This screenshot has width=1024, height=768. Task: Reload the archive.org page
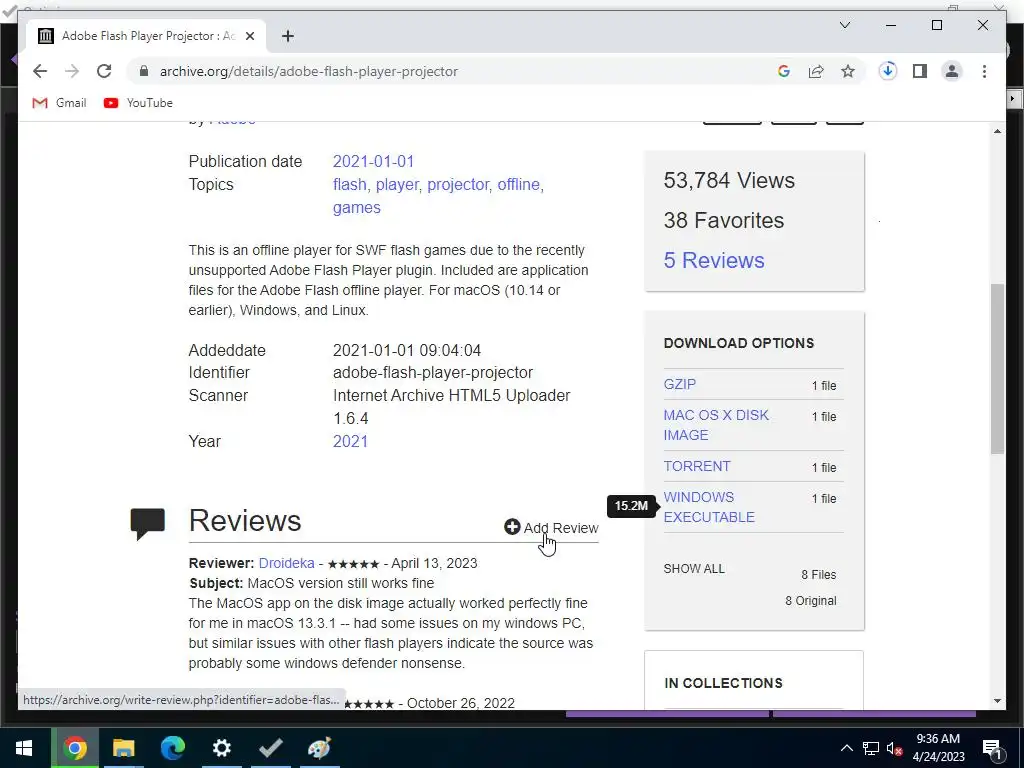pyautogui.click(x=104, y=71)
